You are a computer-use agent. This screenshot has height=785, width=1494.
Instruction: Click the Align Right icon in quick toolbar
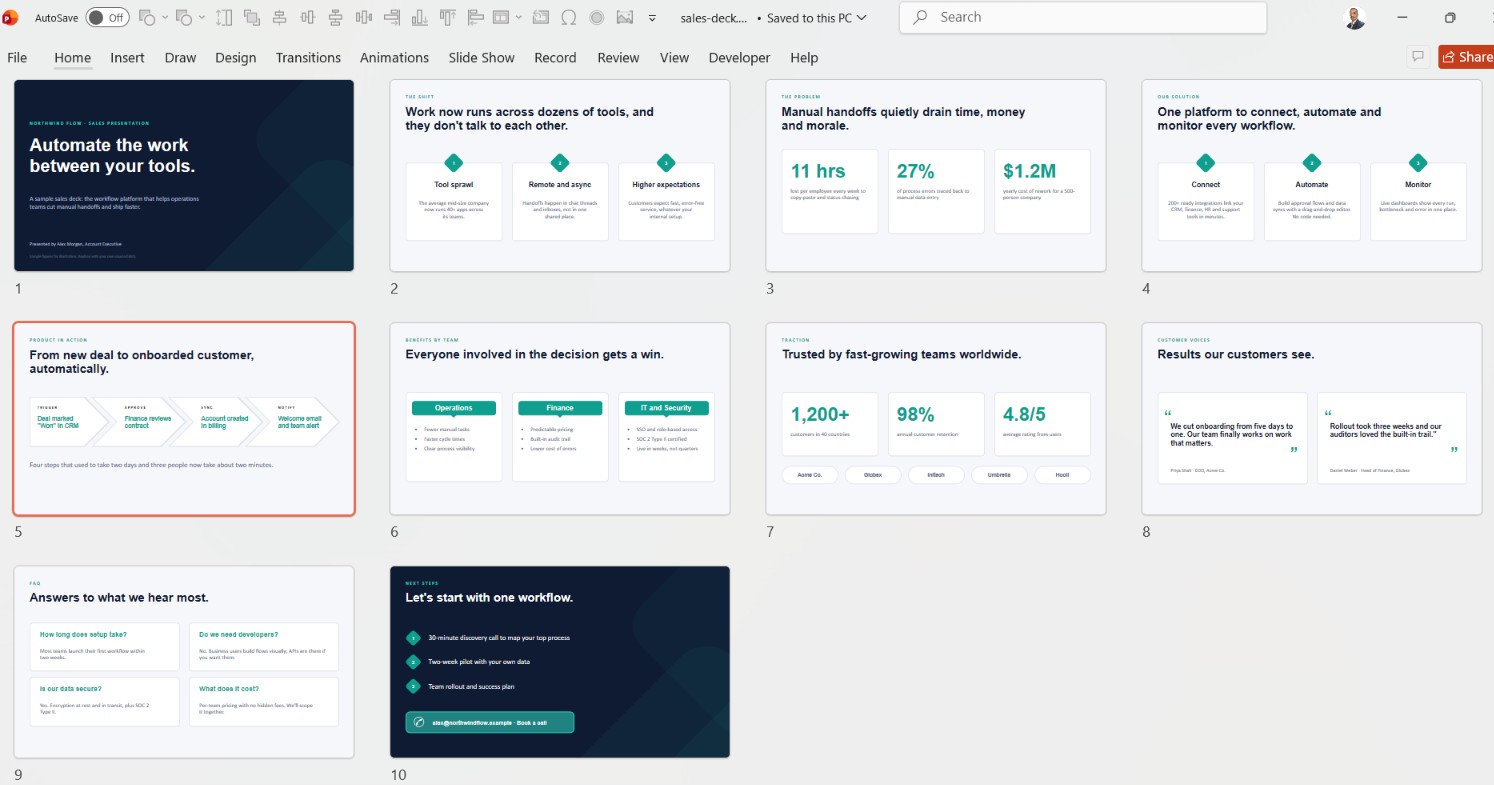[392, 18]
